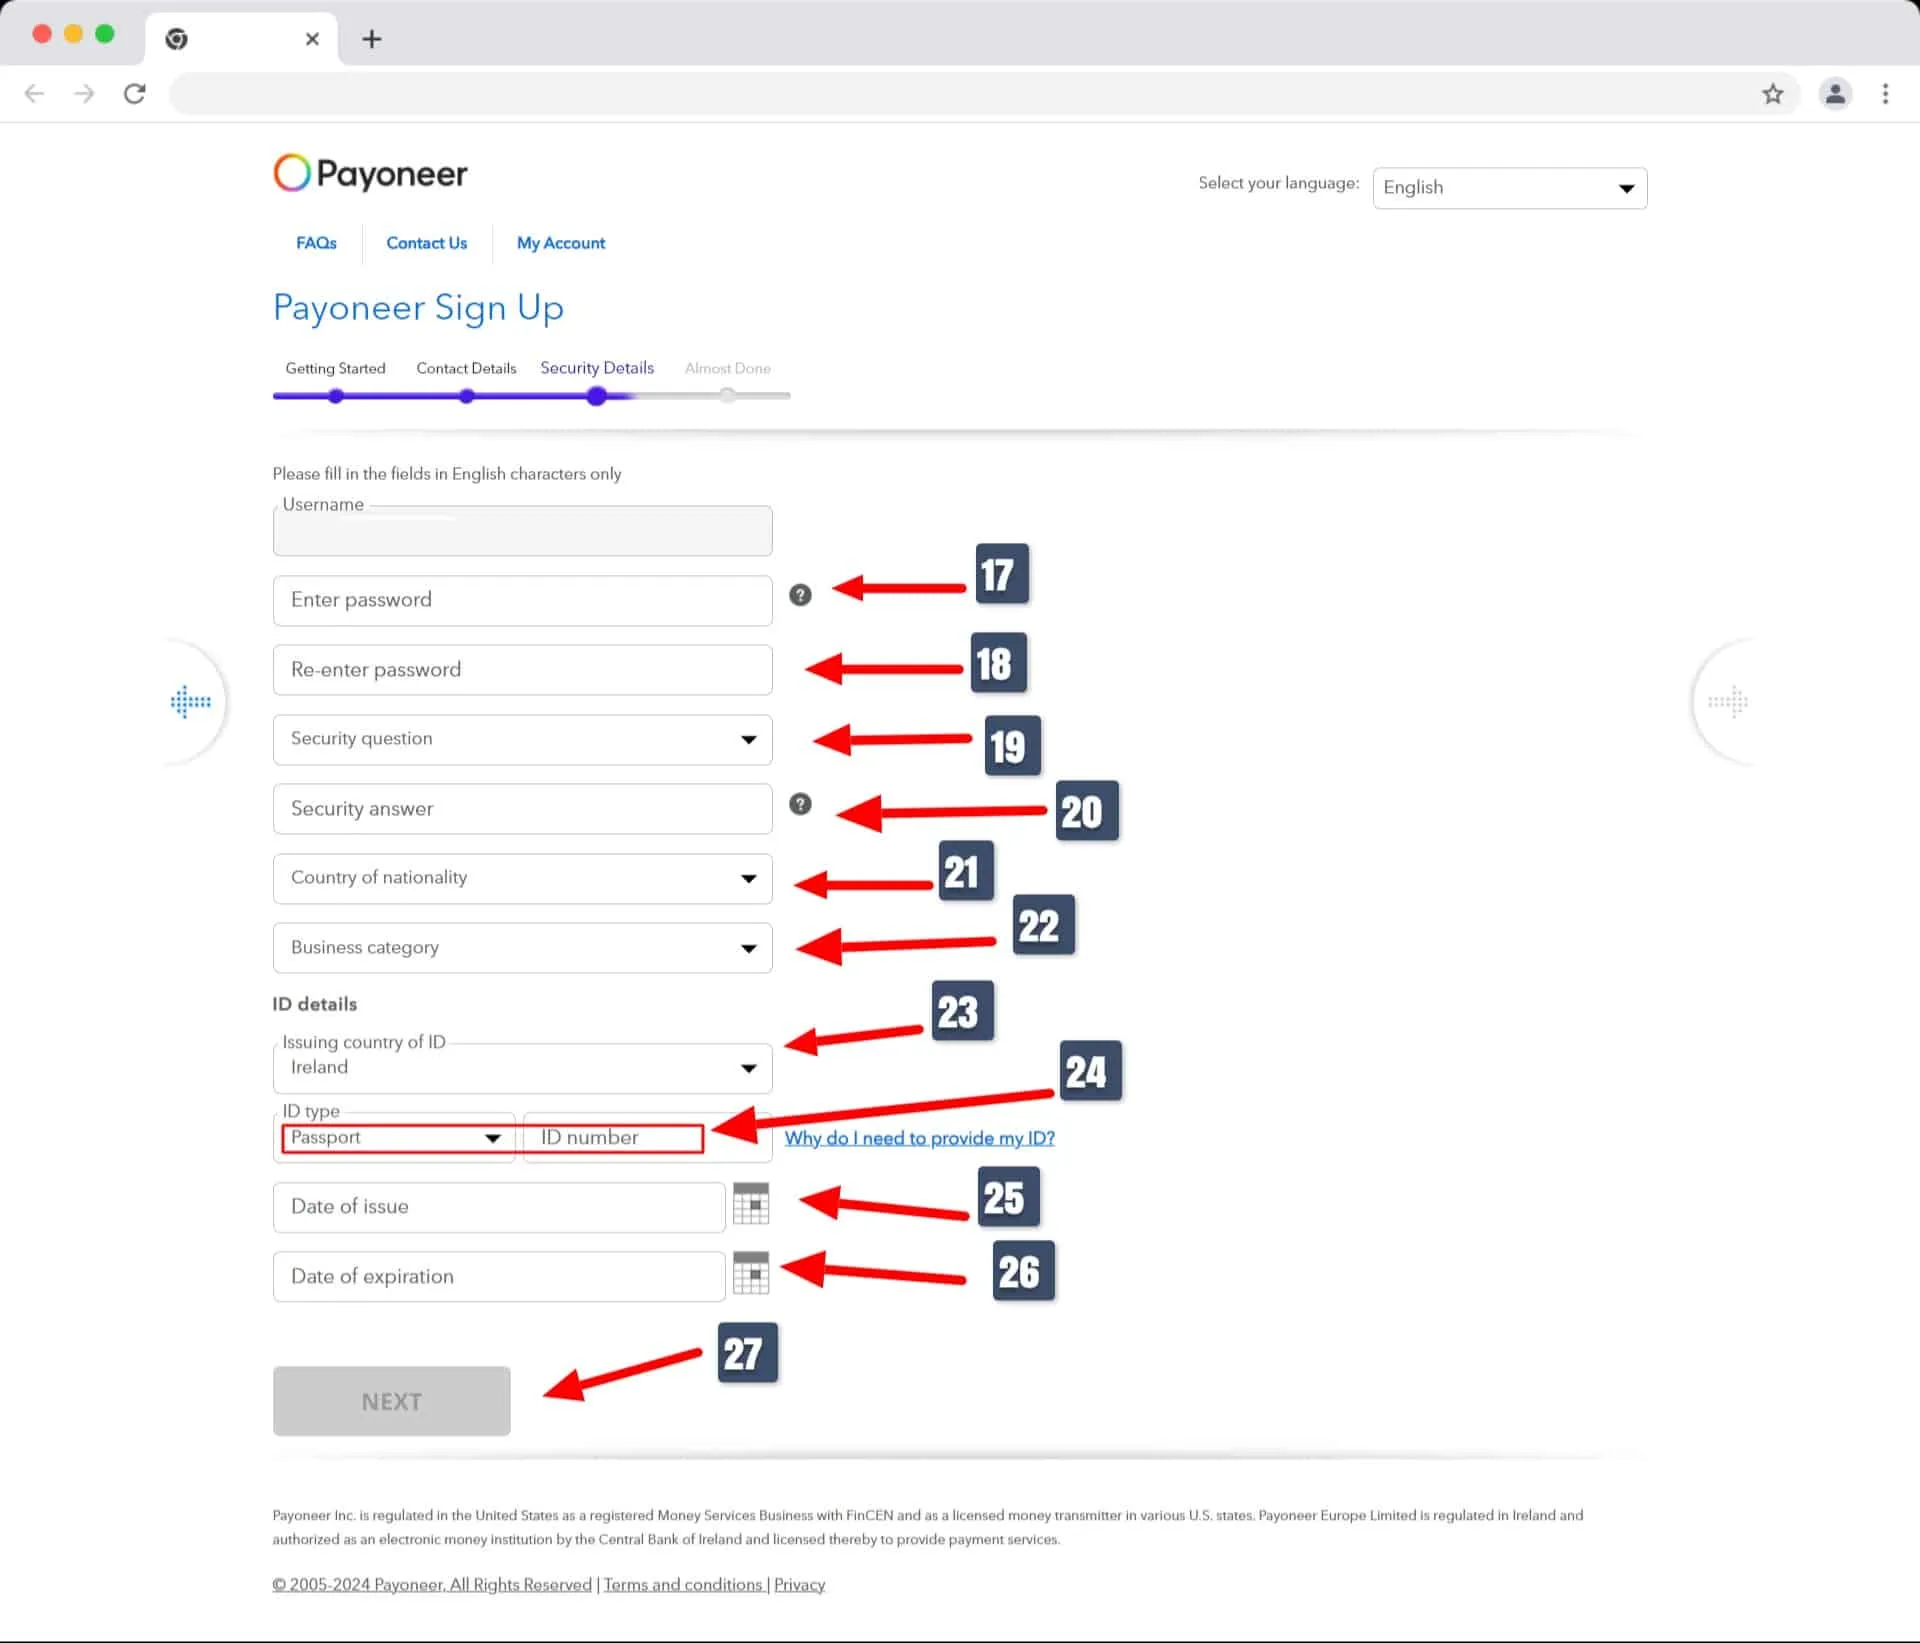Open the Privacy footer link
1920x1643 pixels.
click(799, 1585)
